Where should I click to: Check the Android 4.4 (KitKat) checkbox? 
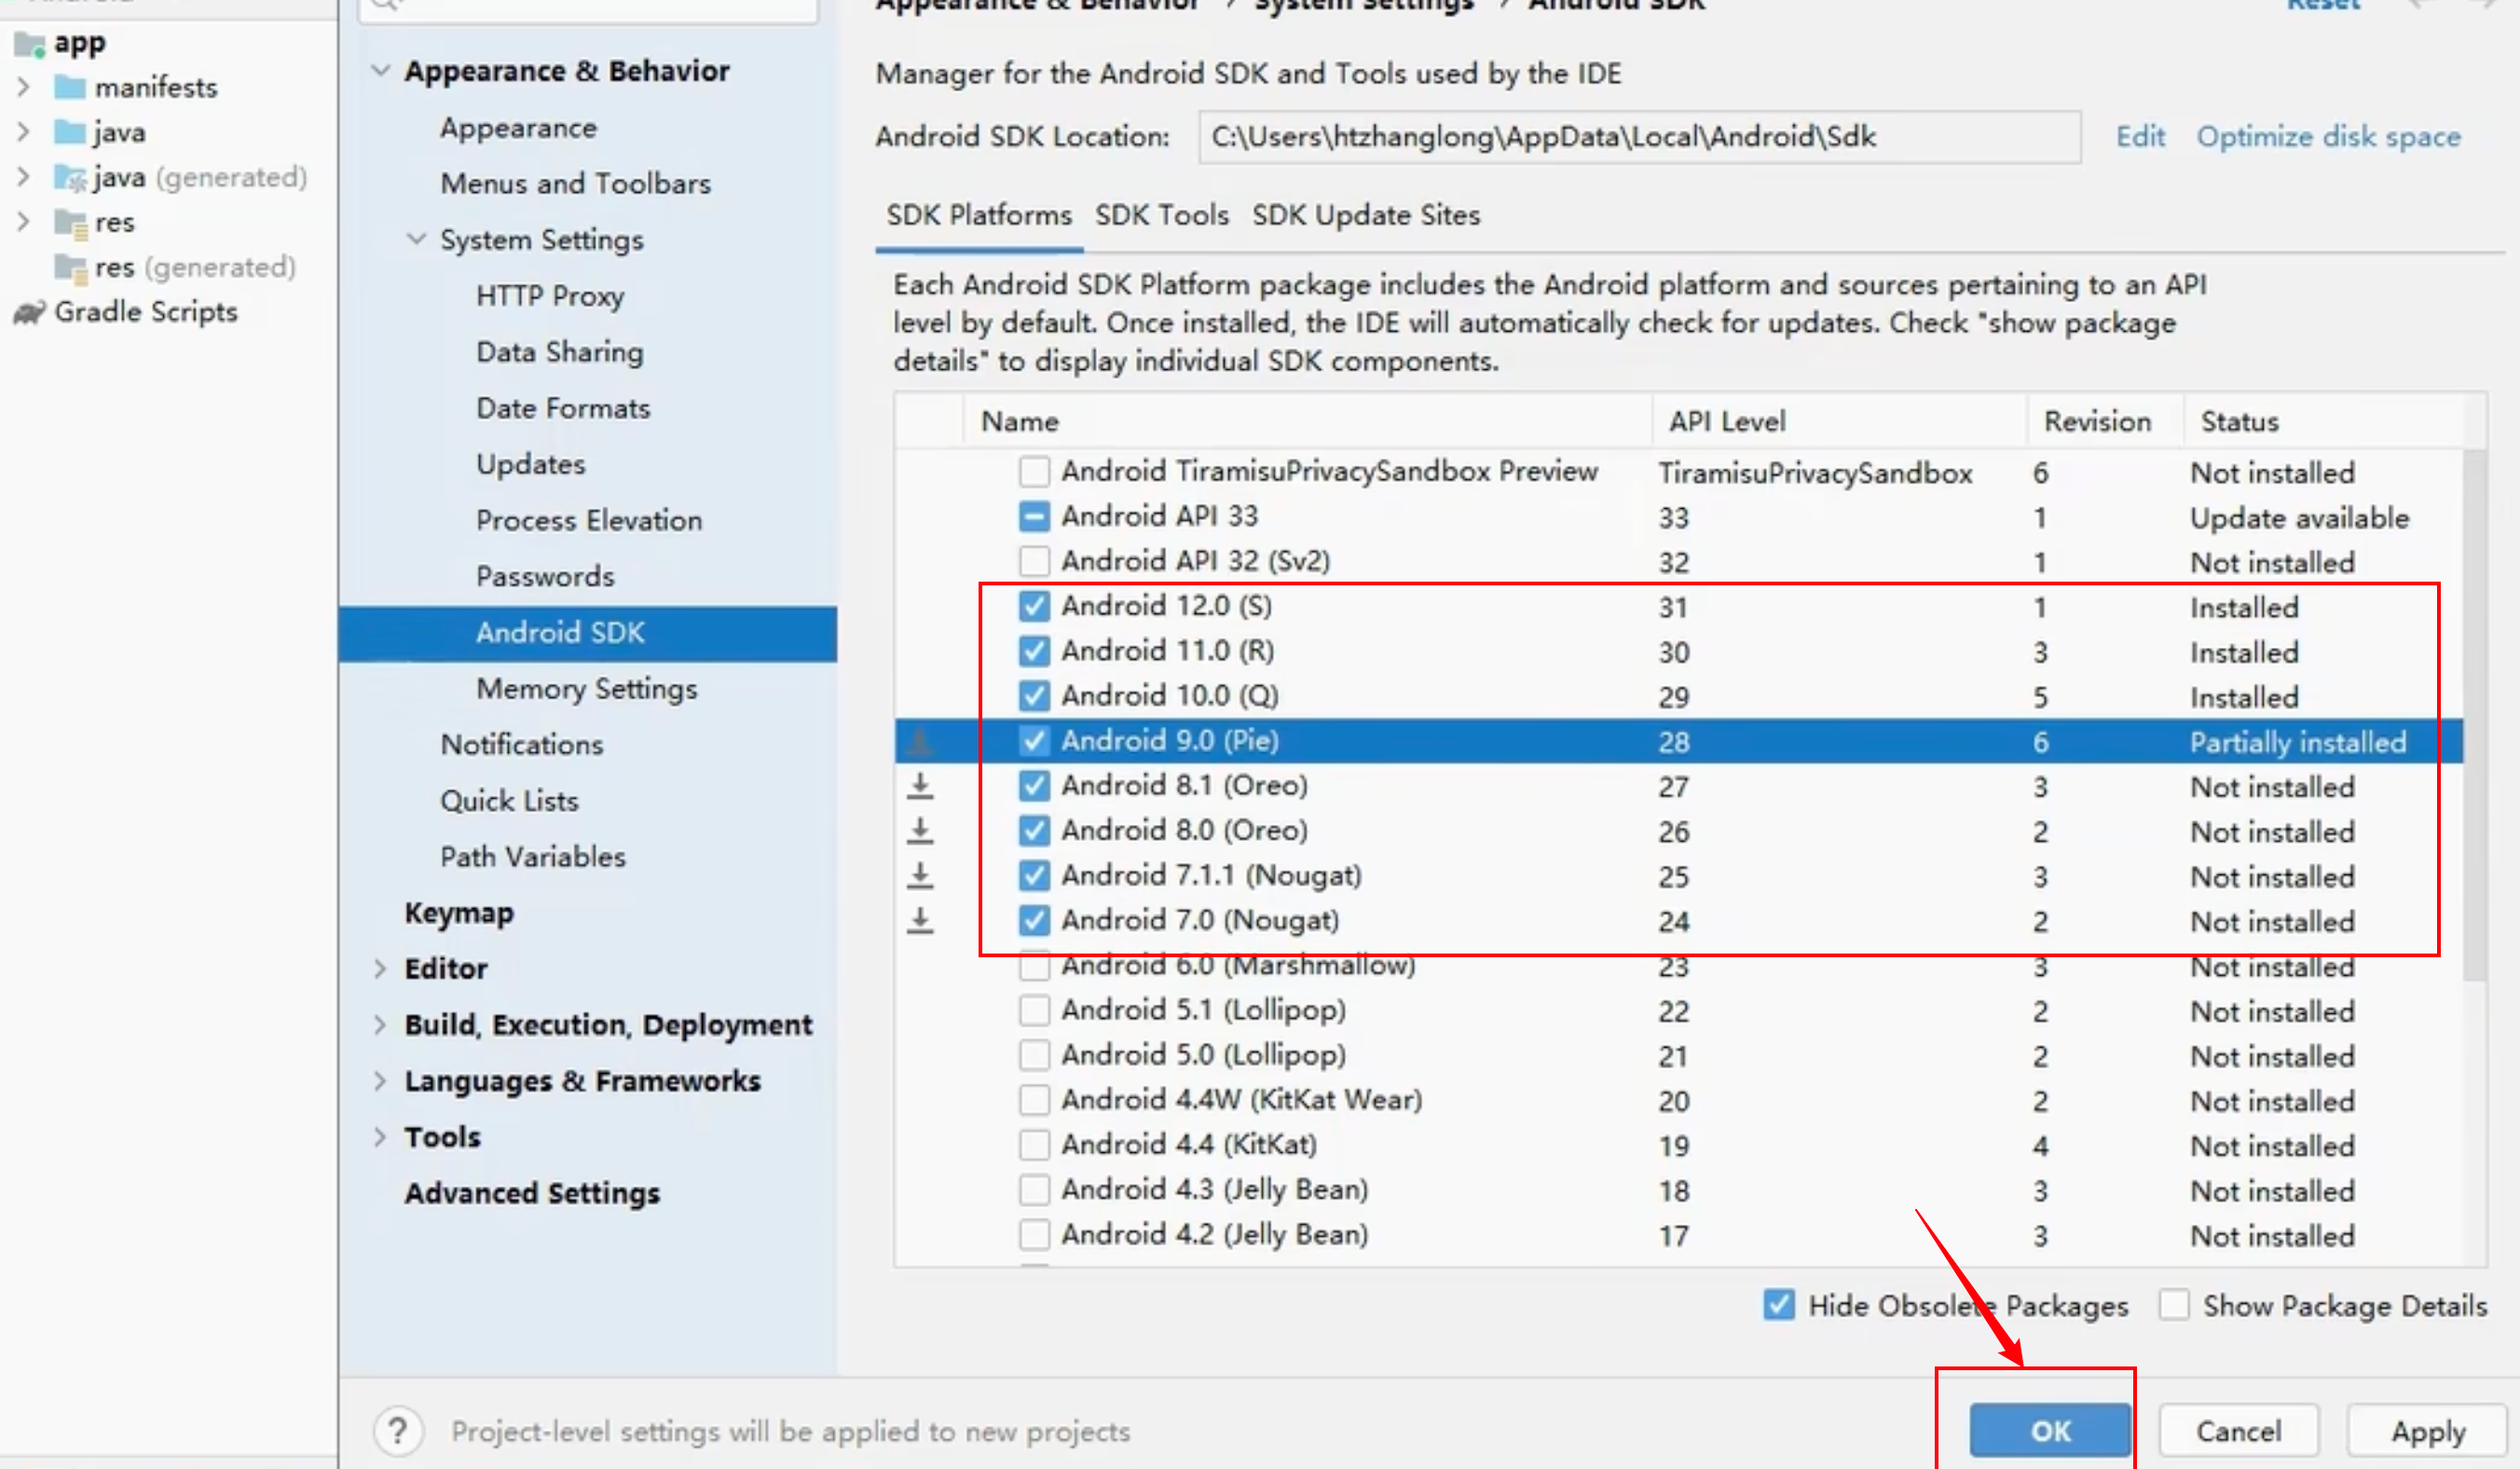click(1034, 1144)
